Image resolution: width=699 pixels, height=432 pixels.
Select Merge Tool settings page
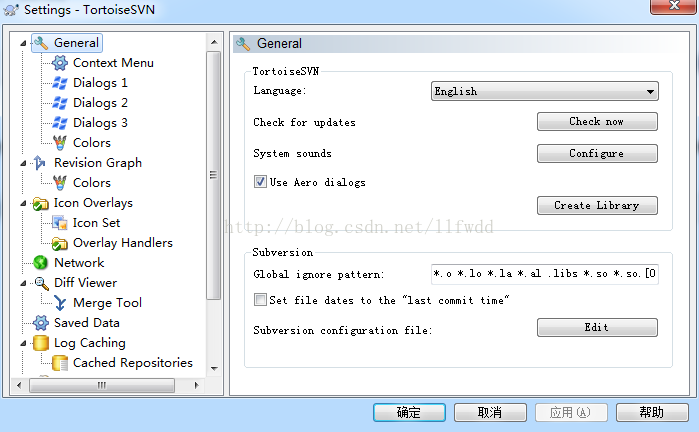[x=107, y=303]
